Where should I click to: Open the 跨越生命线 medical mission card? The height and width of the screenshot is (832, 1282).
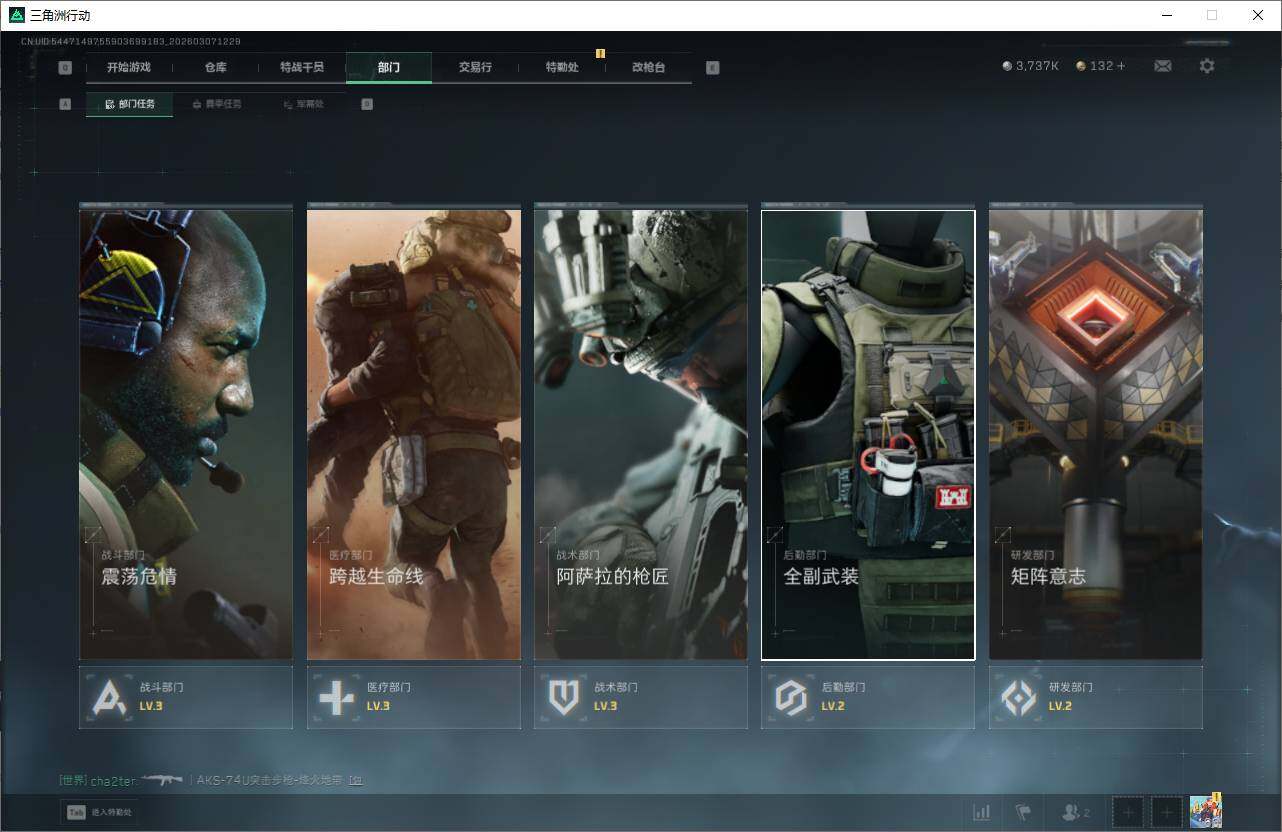click(x=414, y=434)
